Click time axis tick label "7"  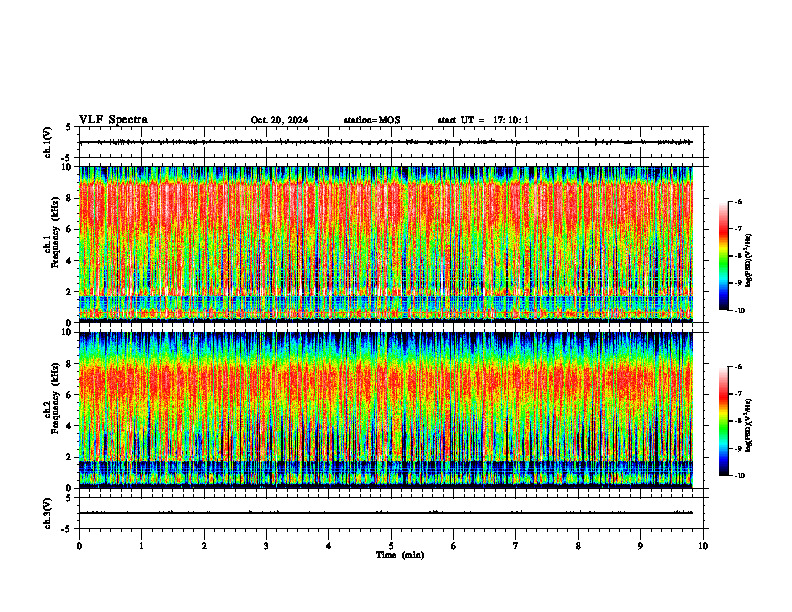[x=516, y=546]
